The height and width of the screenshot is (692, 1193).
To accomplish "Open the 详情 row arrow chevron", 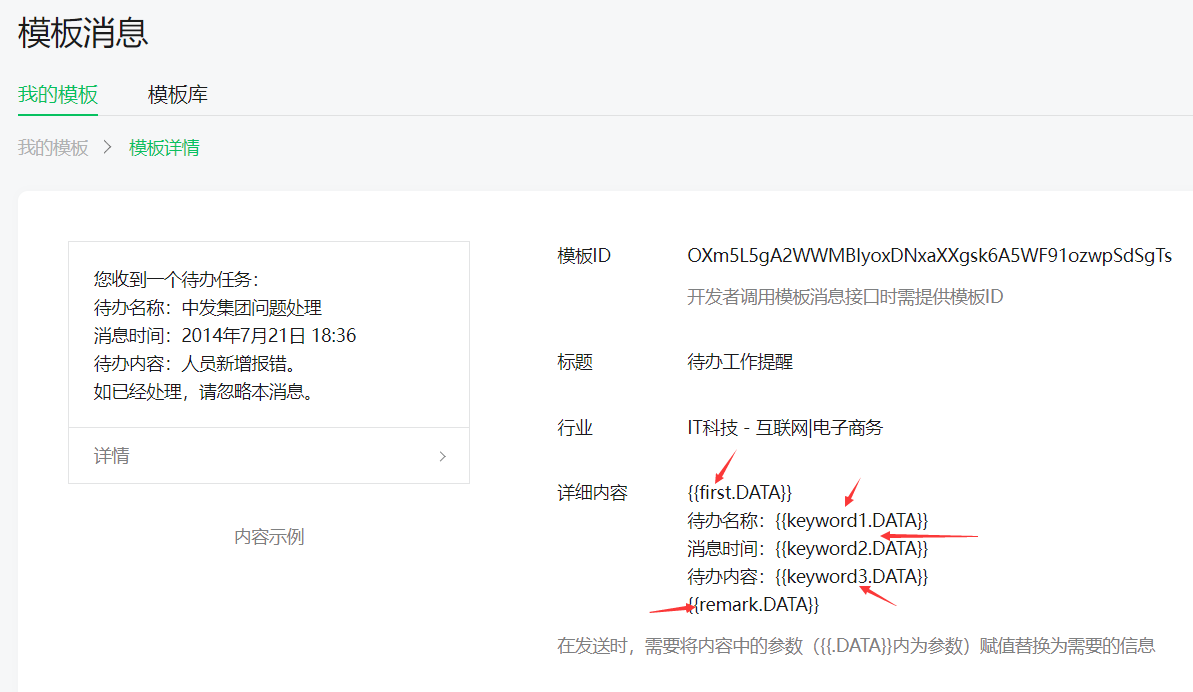I will (x=443, y=456).
